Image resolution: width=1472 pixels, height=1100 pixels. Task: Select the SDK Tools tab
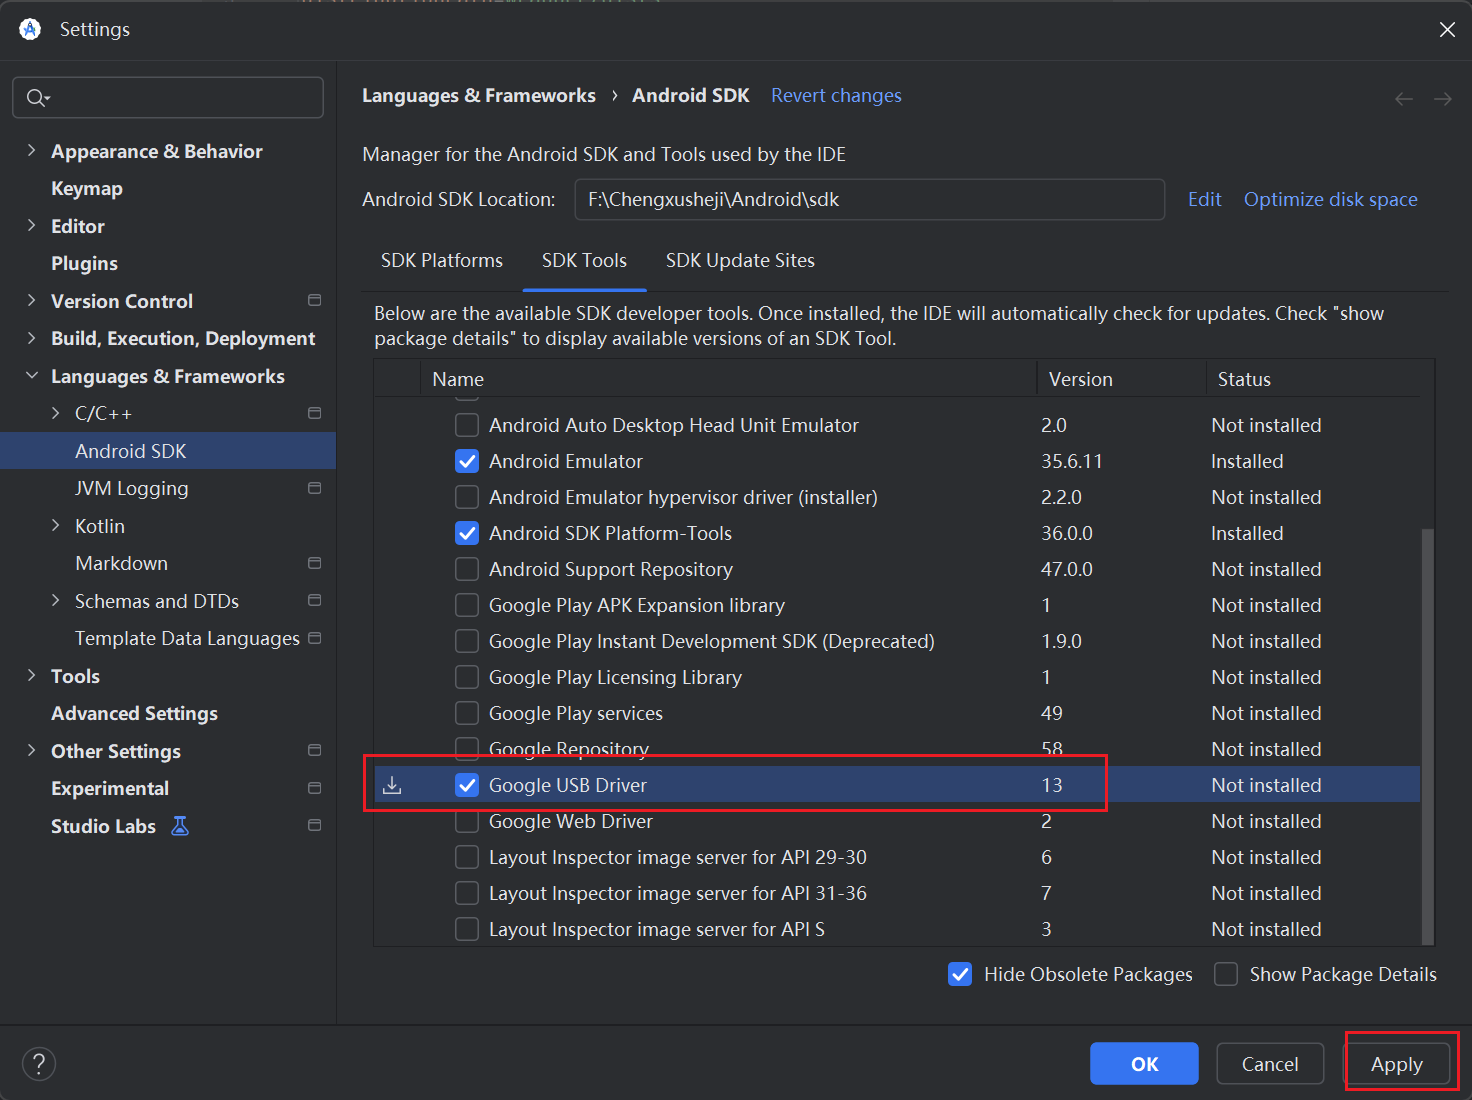(x=584, y=260)
